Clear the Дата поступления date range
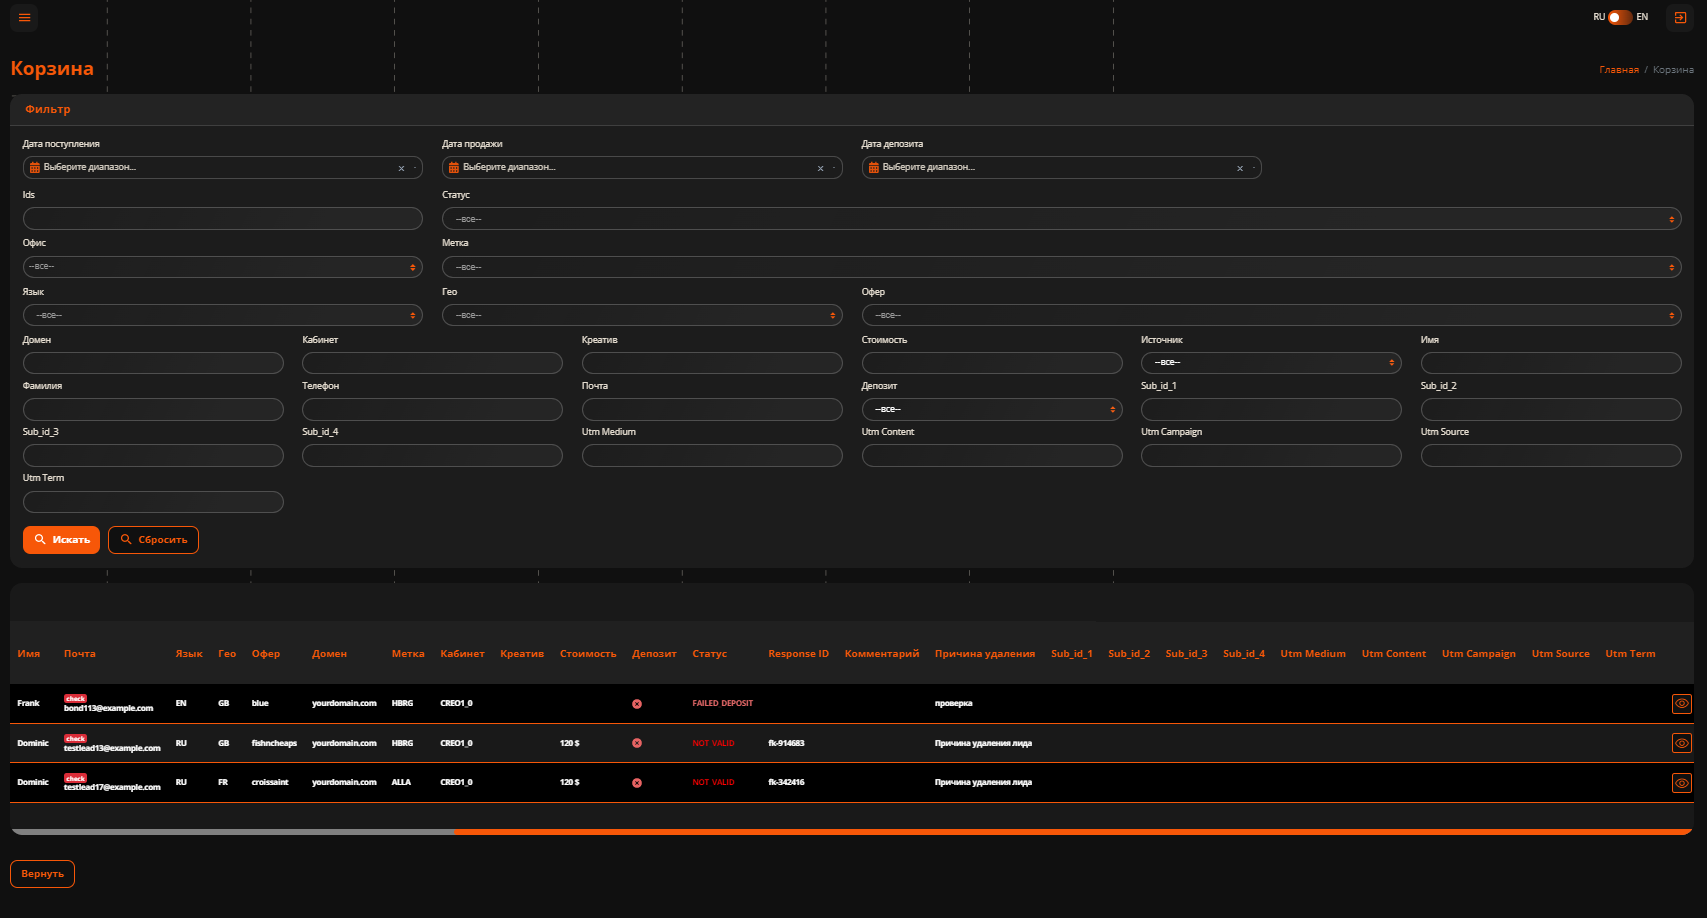The height and width of the screenshot is (918, 1707). pos(401,168)
